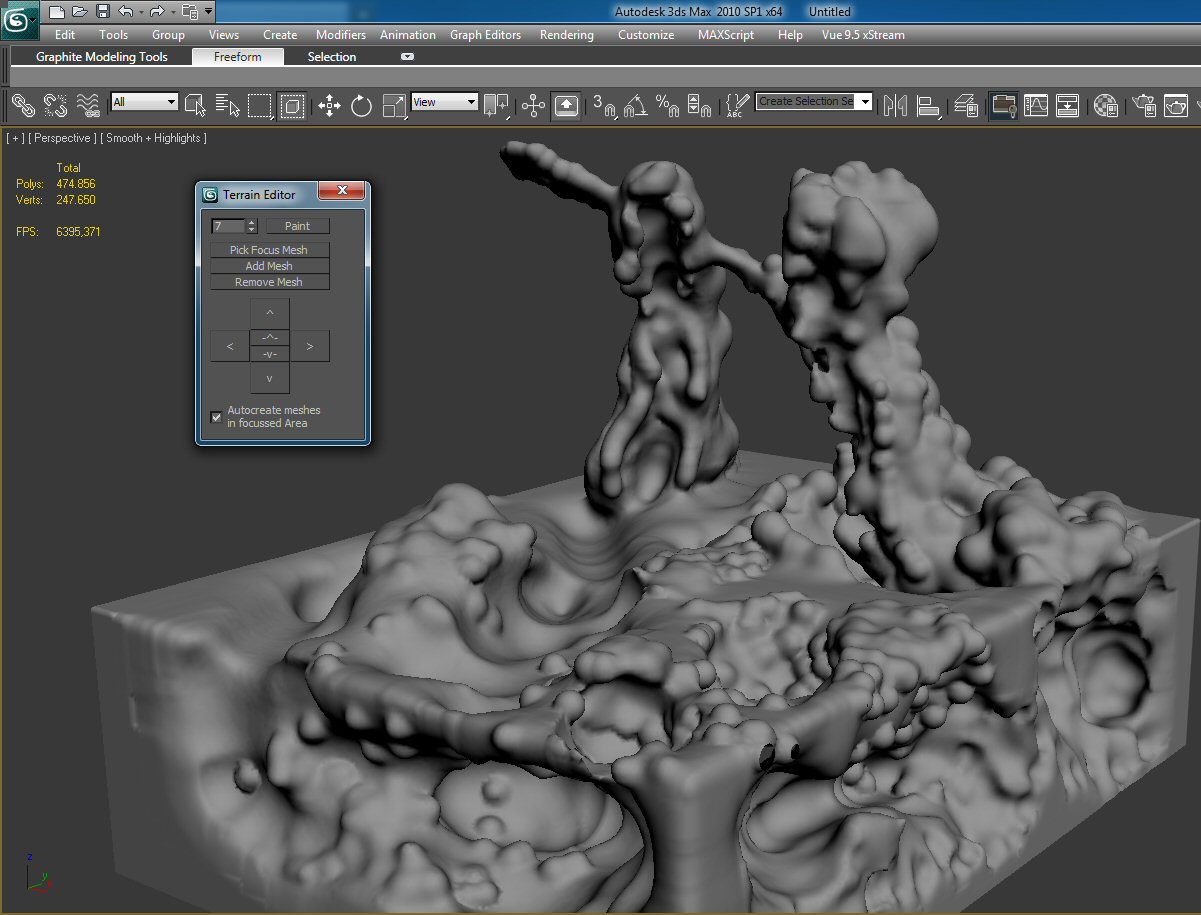
Task: Open the Create Selection Set dropdown
Action: pos(864,102)
